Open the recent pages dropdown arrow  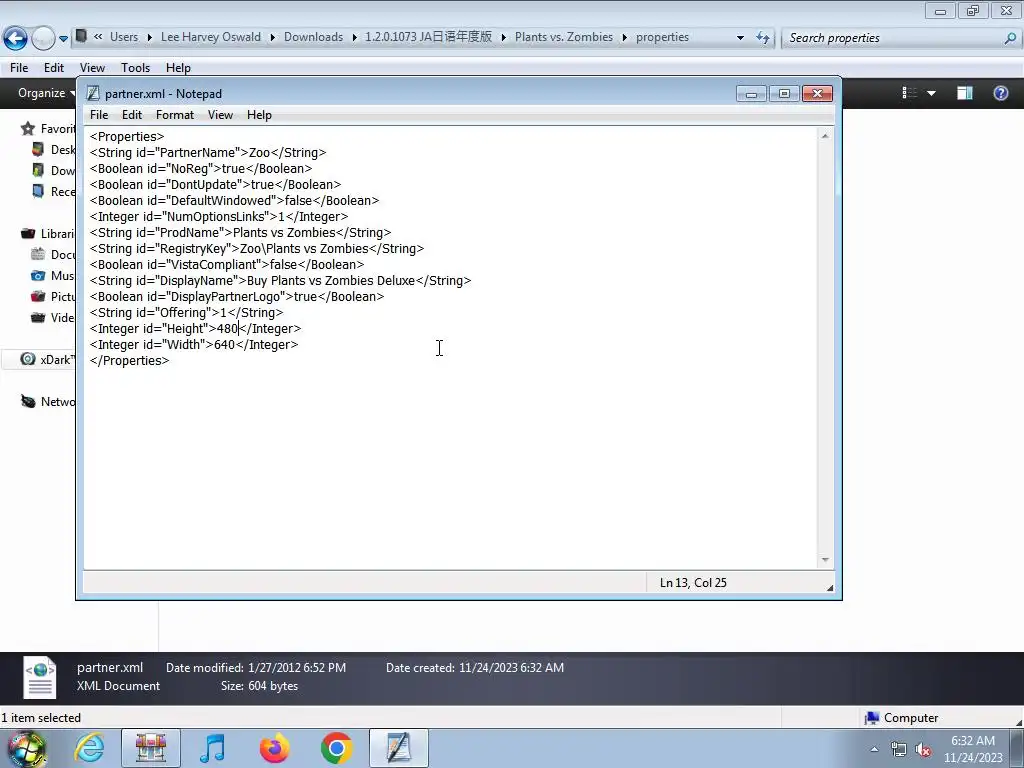coord(63,39)
